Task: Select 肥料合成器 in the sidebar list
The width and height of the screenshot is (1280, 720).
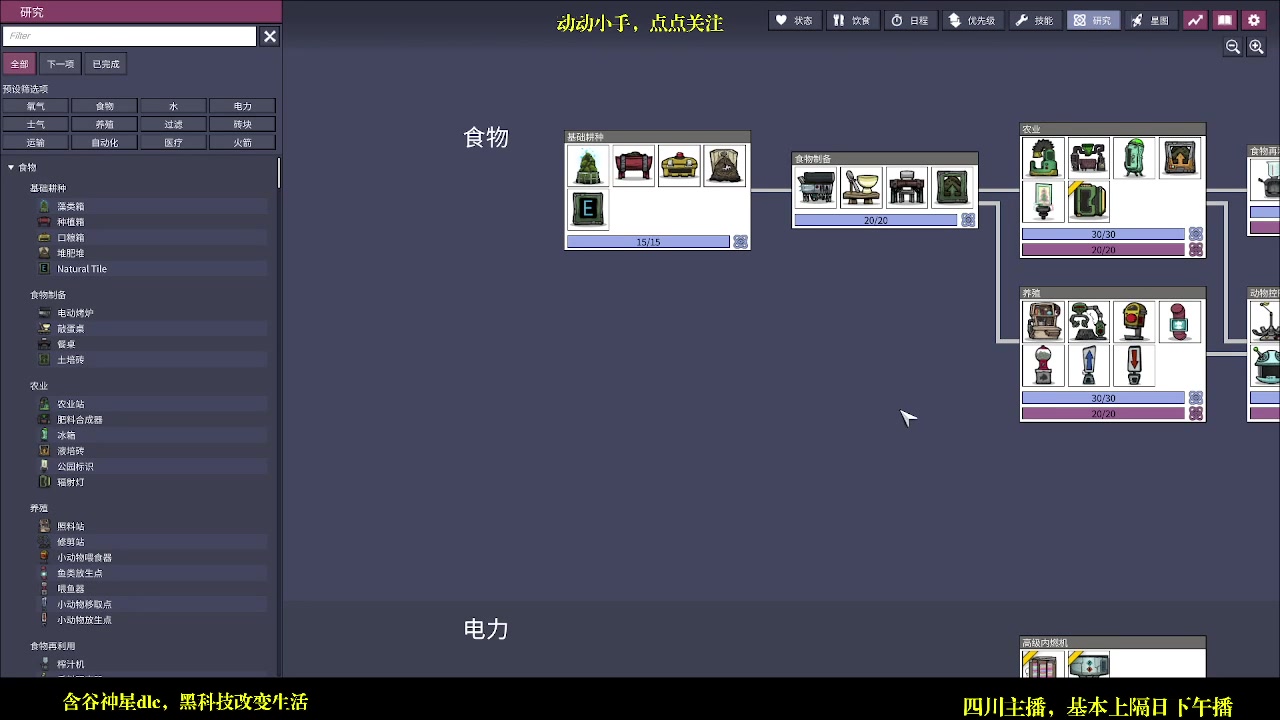Action: pos(152,420)
